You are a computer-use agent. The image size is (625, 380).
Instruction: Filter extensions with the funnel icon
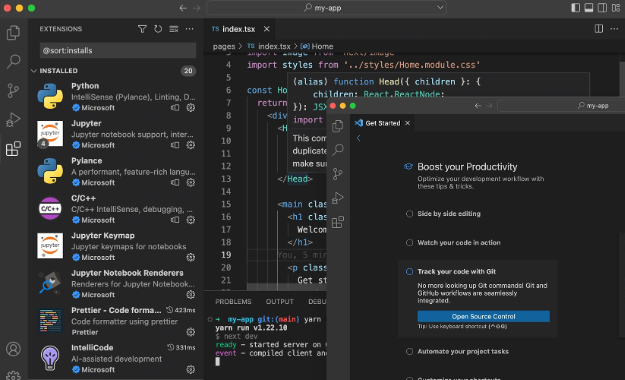tap(142, 29)
